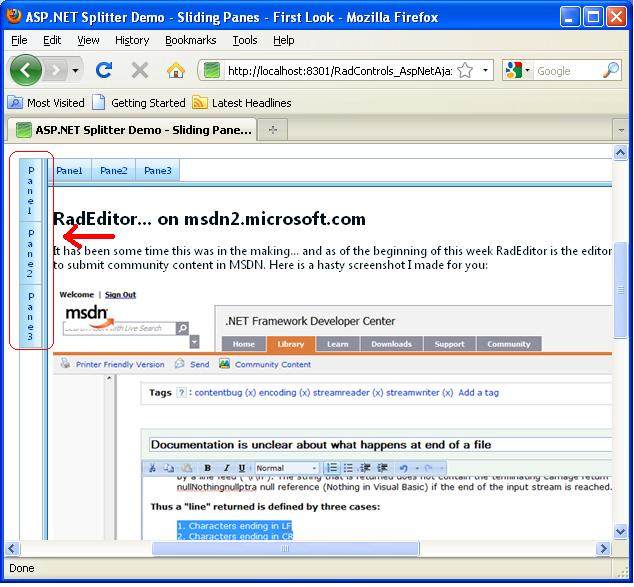Screen dimensions: 634x587
Task: Open the View menu
Action: 88,40
